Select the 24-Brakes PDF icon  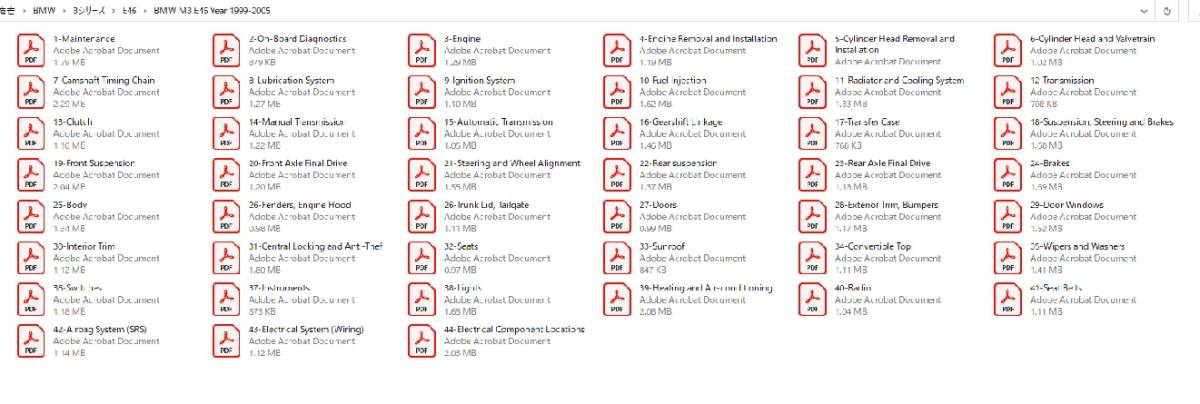(1009, 175)
